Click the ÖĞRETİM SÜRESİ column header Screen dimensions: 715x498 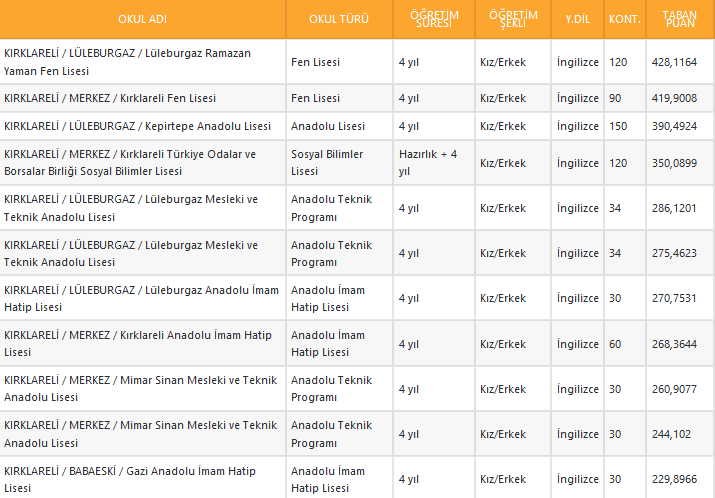432,20
